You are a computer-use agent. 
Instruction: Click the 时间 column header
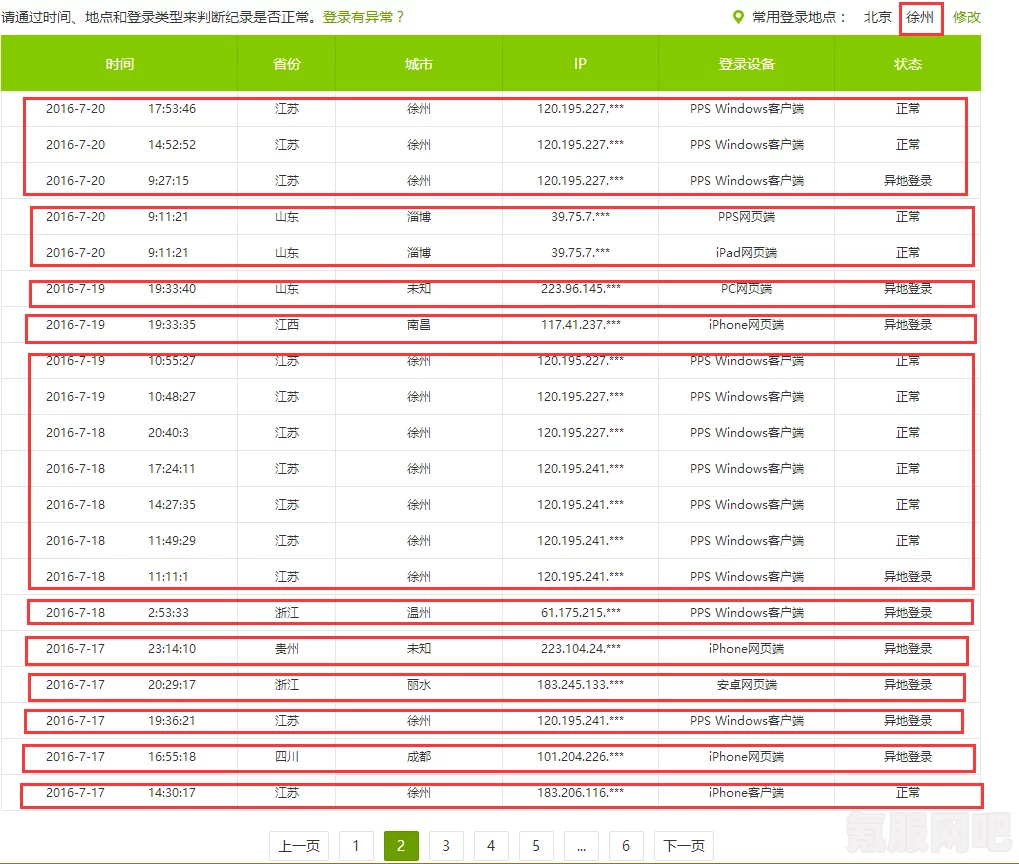pyautogui.click(x=120, y=64)
